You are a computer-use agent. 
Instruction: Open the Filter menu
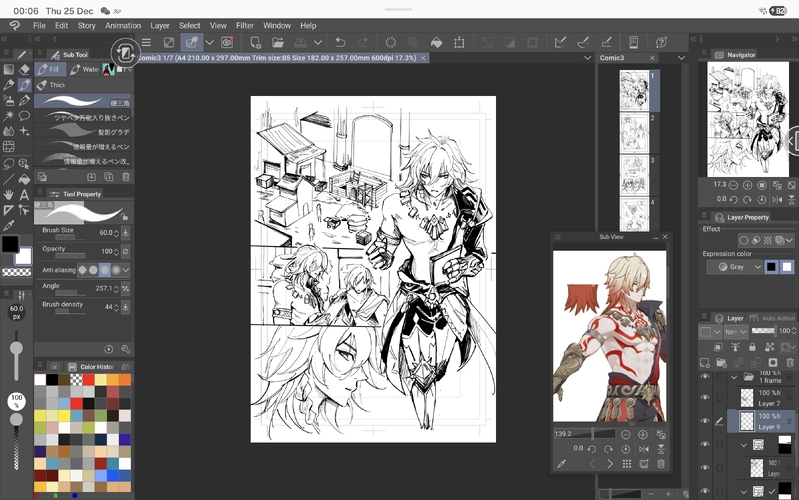(x=245, y=25)
